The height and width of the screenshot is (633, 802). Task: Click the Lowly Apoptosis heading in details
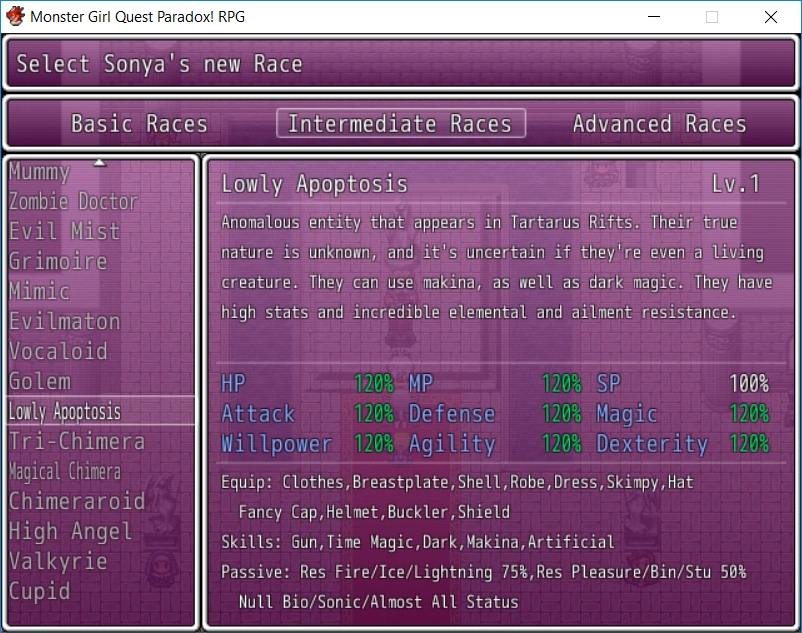pos(315,184)
